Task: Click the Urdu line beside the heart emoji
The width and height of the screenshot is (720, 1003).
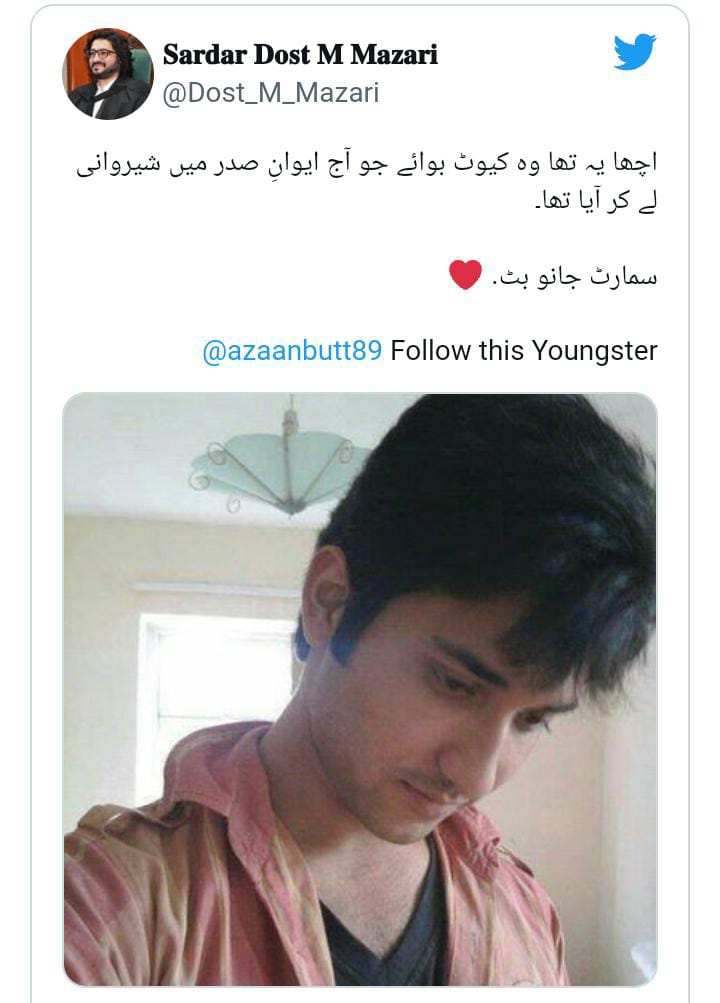Action: [574, 276]
